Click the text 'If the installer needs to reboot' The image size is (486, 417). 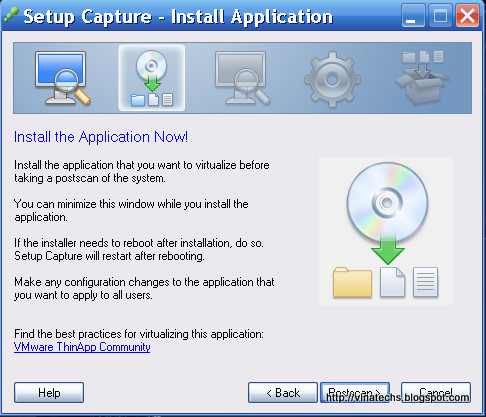pyautogui.click(x=84, y=243)
